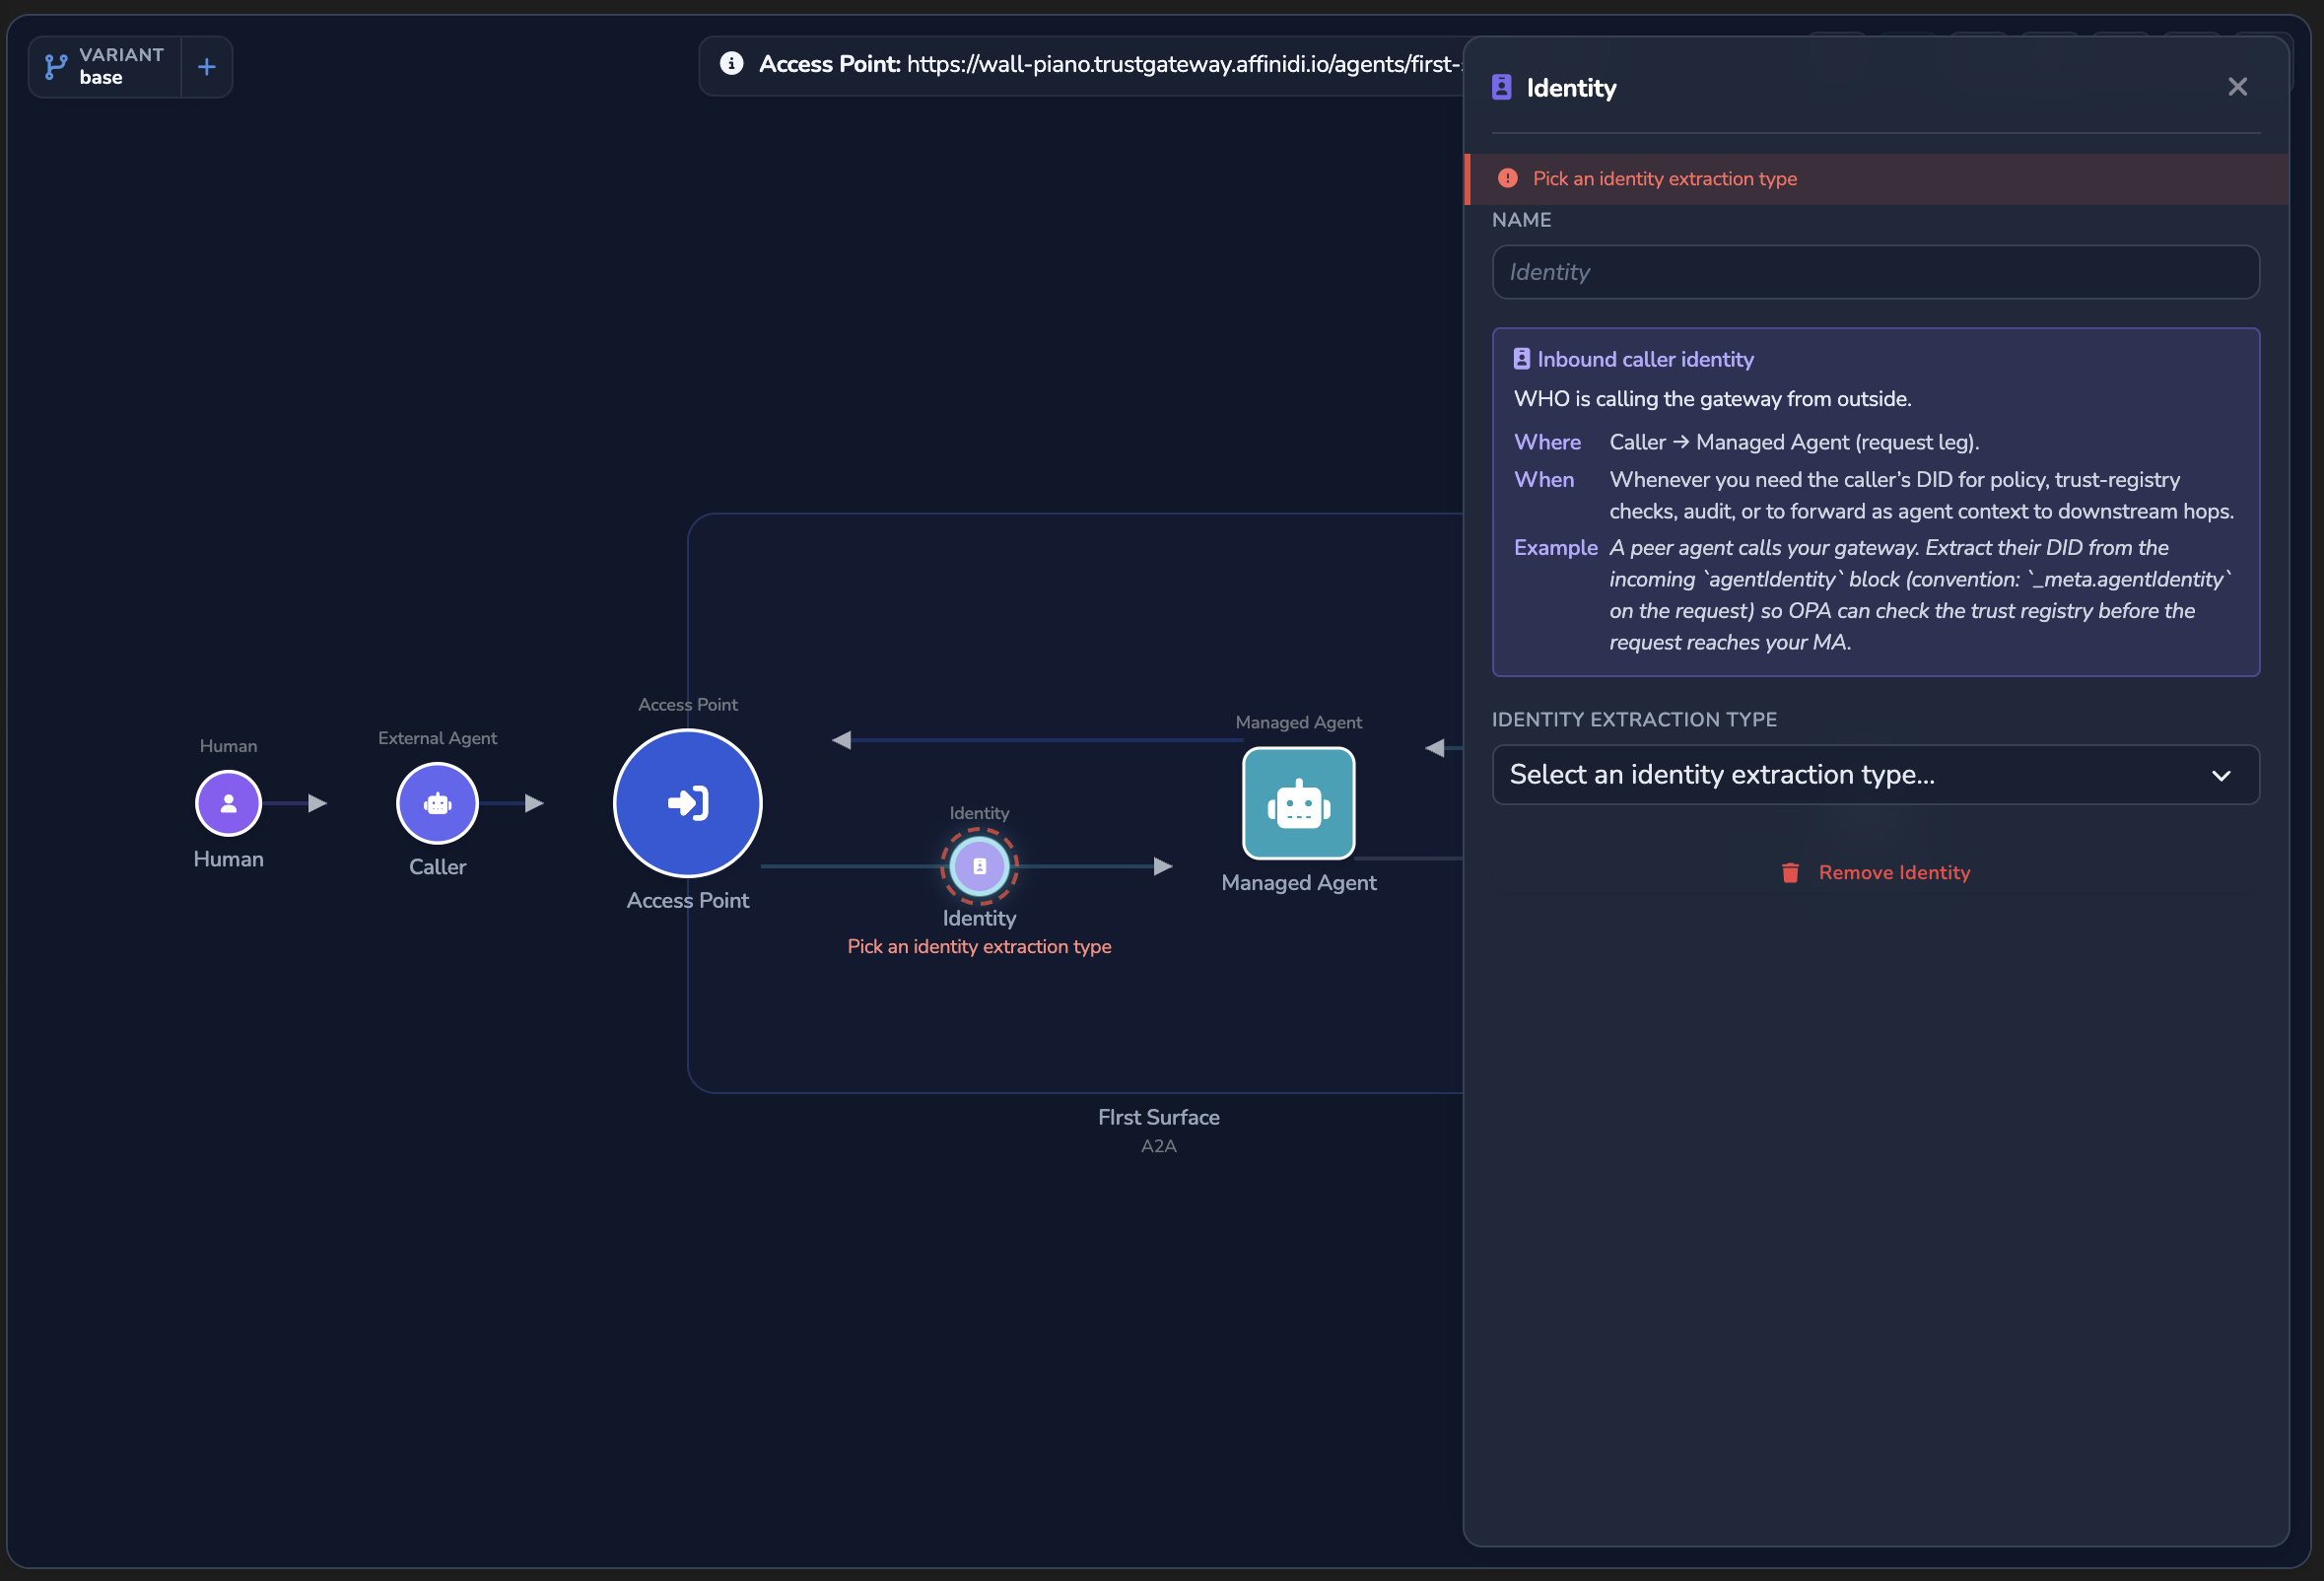Click the A2A label under First Surface
Viewport: 2324px width, 1581px height.
point(1158,1146)
